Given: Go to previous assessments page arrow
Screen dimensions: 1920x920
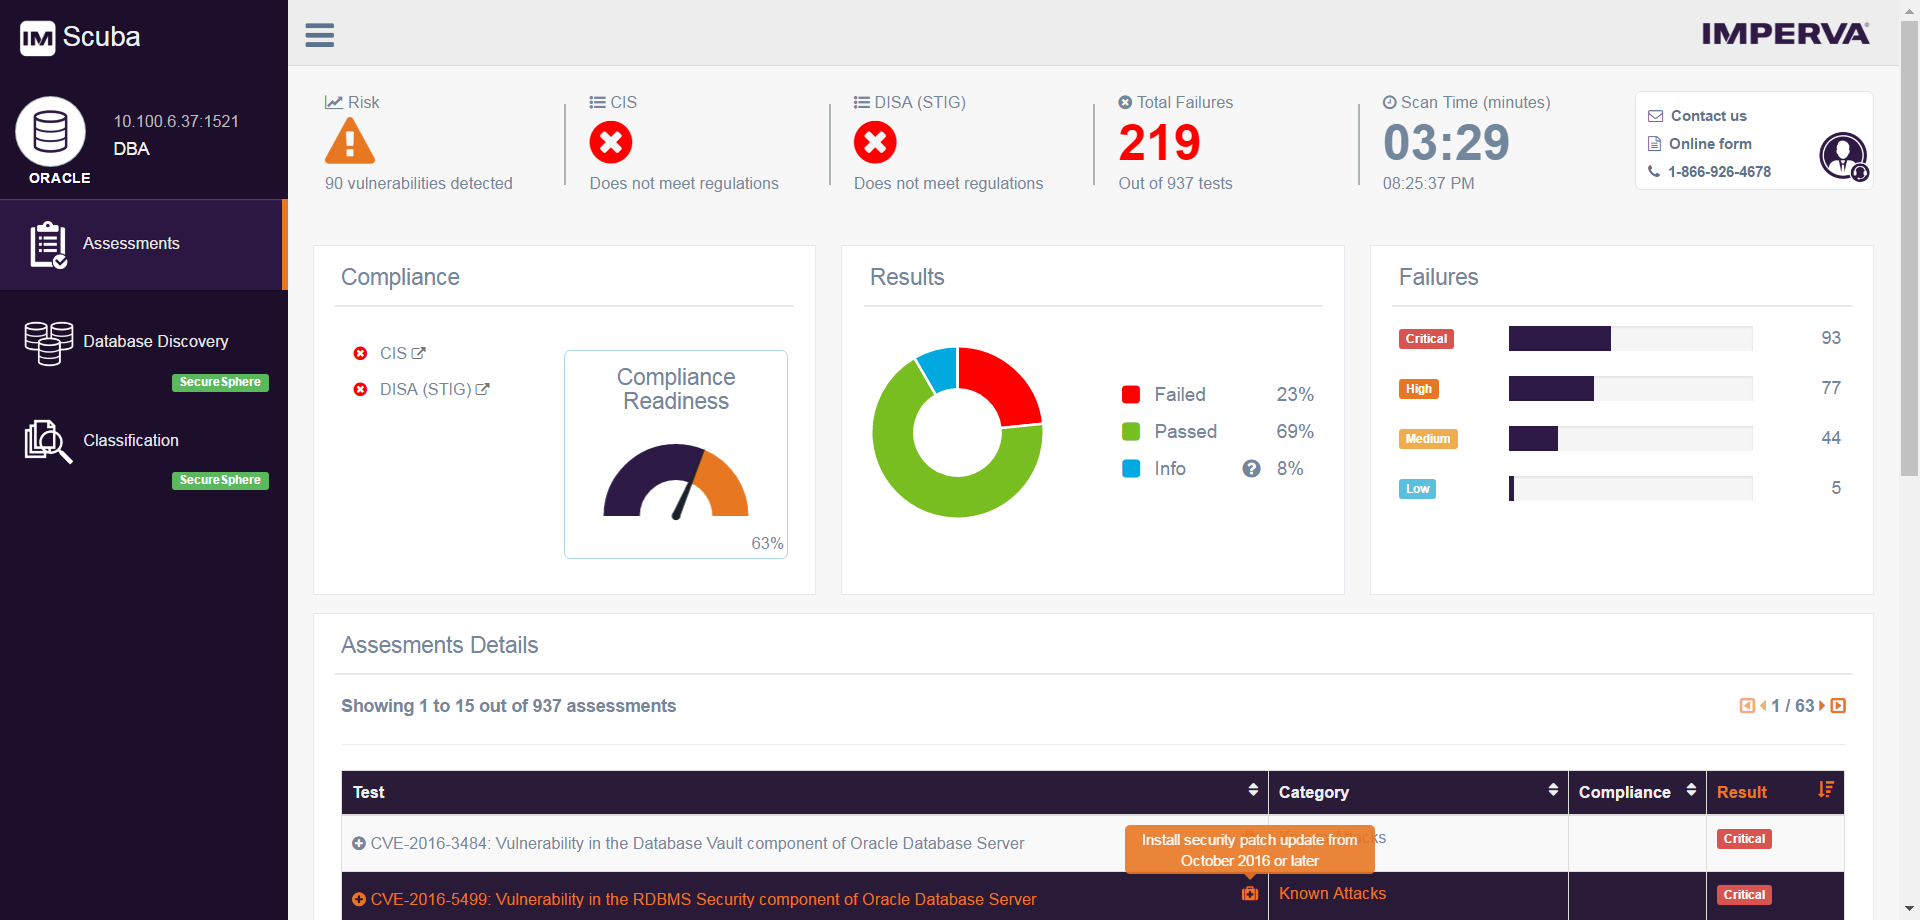Looking at the screenshot, I should (x=1763, y=706).
